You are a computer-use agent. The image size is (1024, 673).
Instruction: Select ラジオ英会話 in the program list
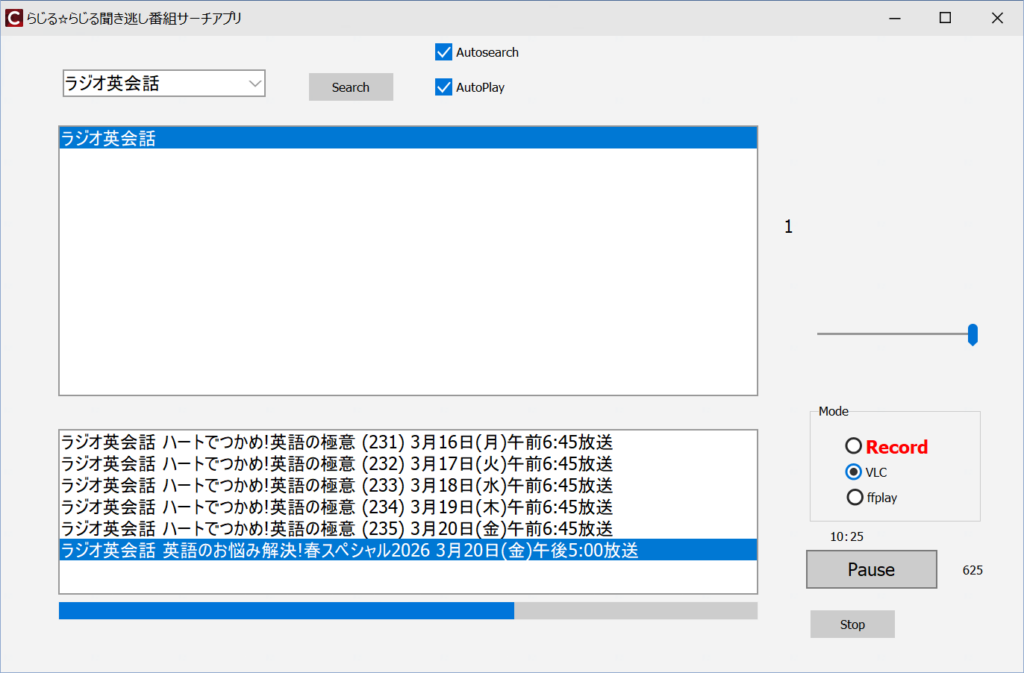[407, 139]
